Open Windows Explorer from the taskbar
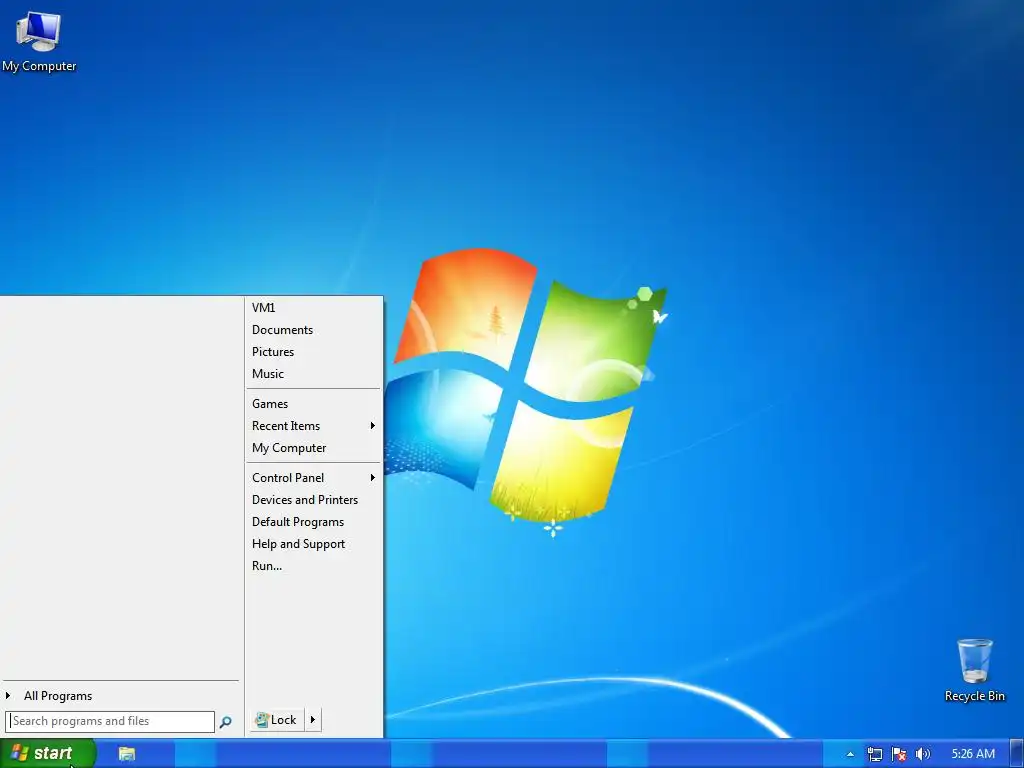Screen dimensions: 1024x768 (127, 754)
